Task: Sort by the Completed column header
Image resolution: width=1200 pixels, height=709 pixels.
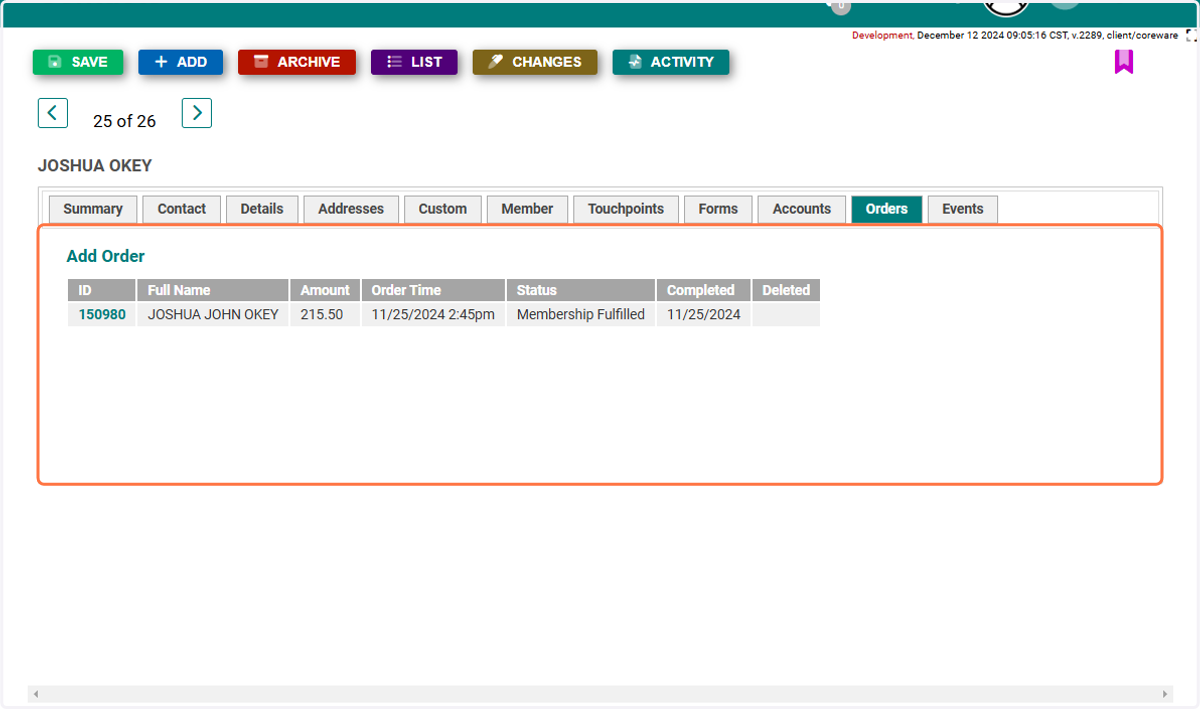Action: [x=704, y=290]
